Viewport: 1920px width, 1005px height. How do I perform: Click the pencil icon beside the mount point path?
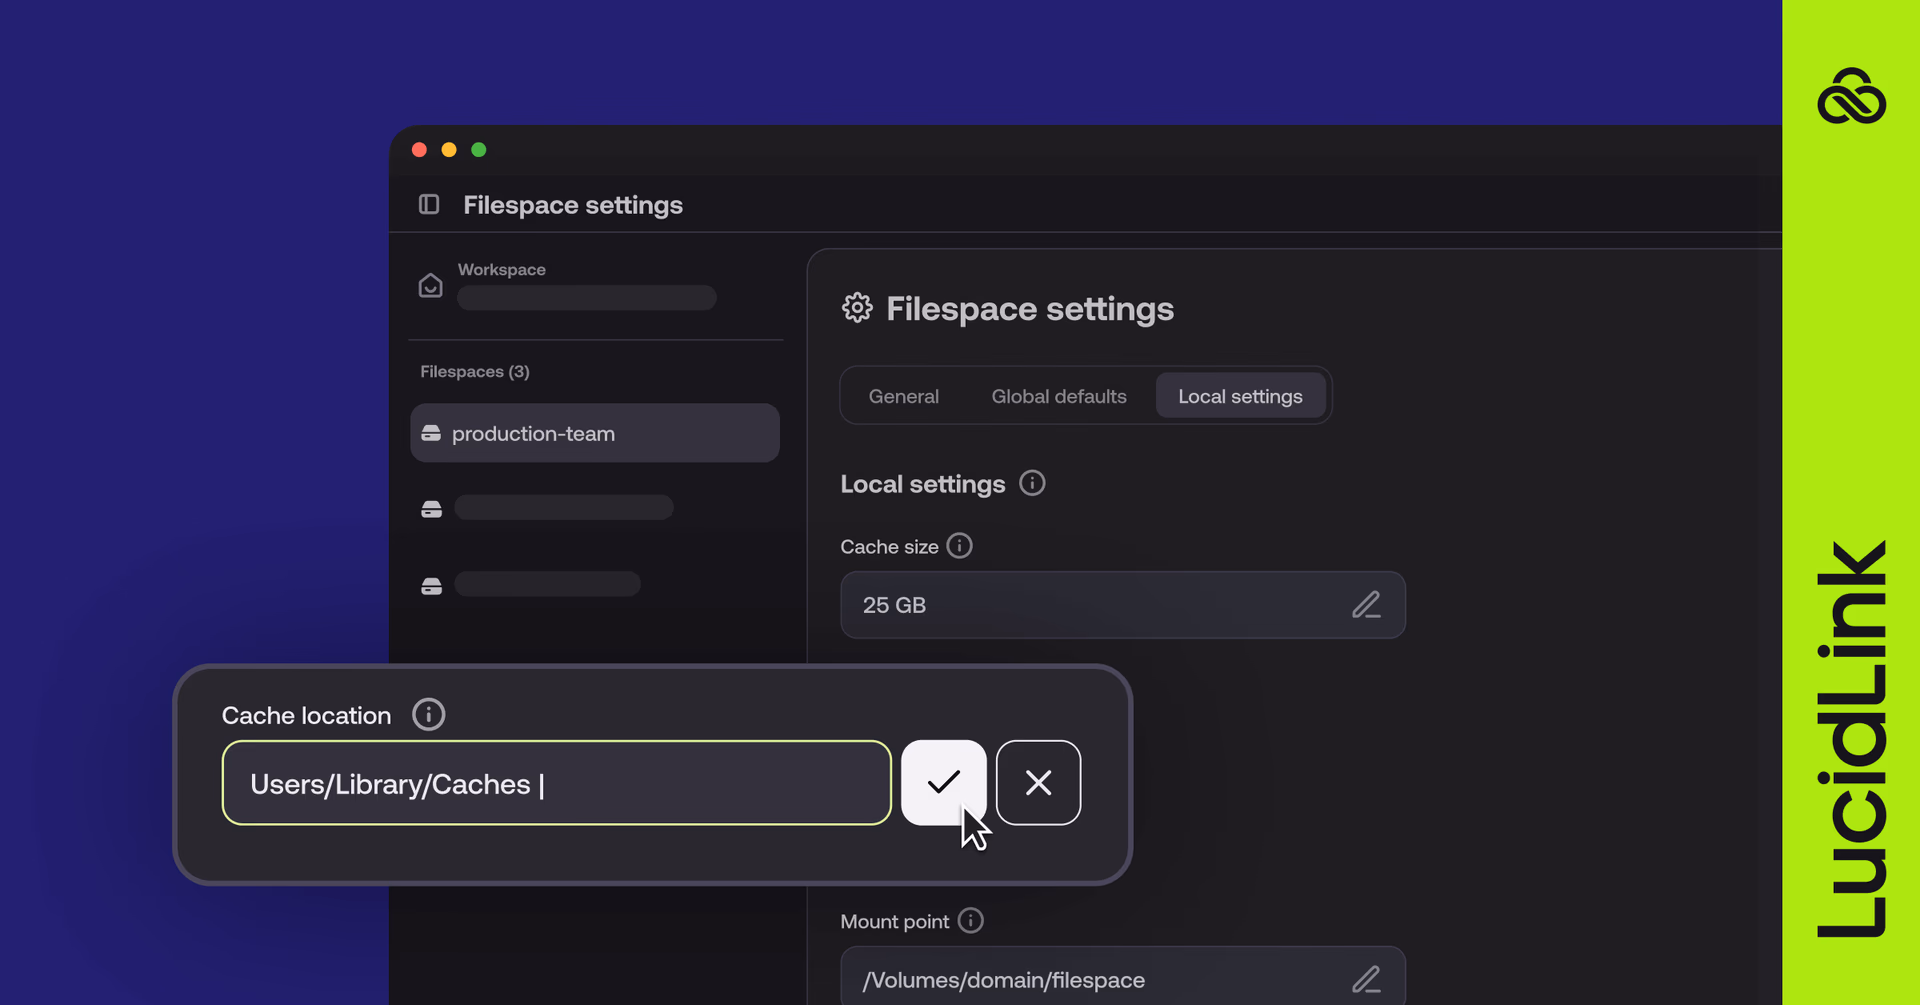(1367, 979)
